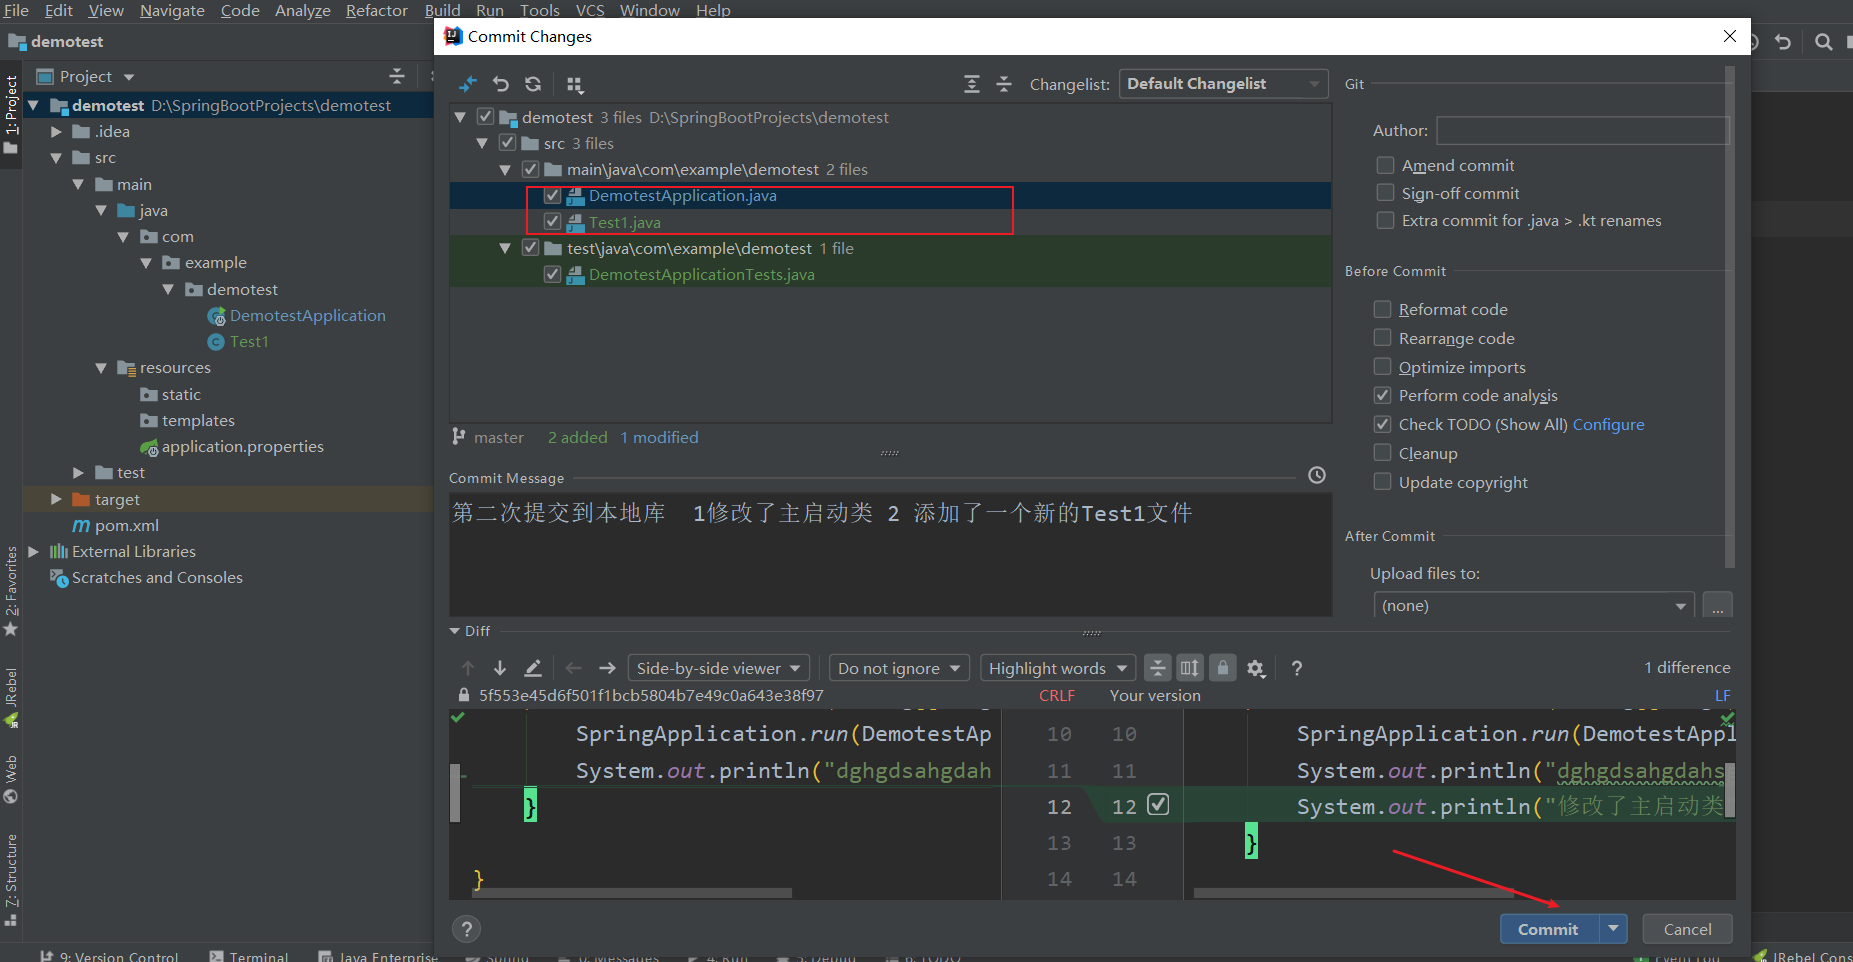Click the Commit button

point(1549,929)
